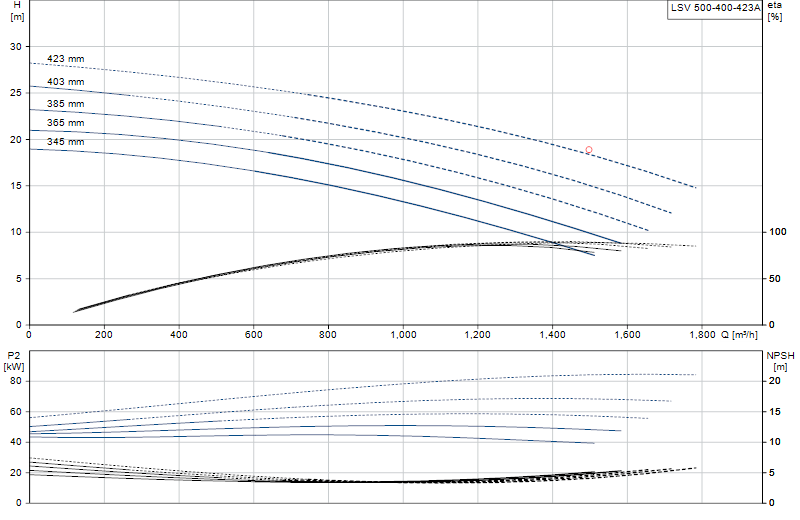Click the 365 mm impeller curve label

[x=65, y=122]
